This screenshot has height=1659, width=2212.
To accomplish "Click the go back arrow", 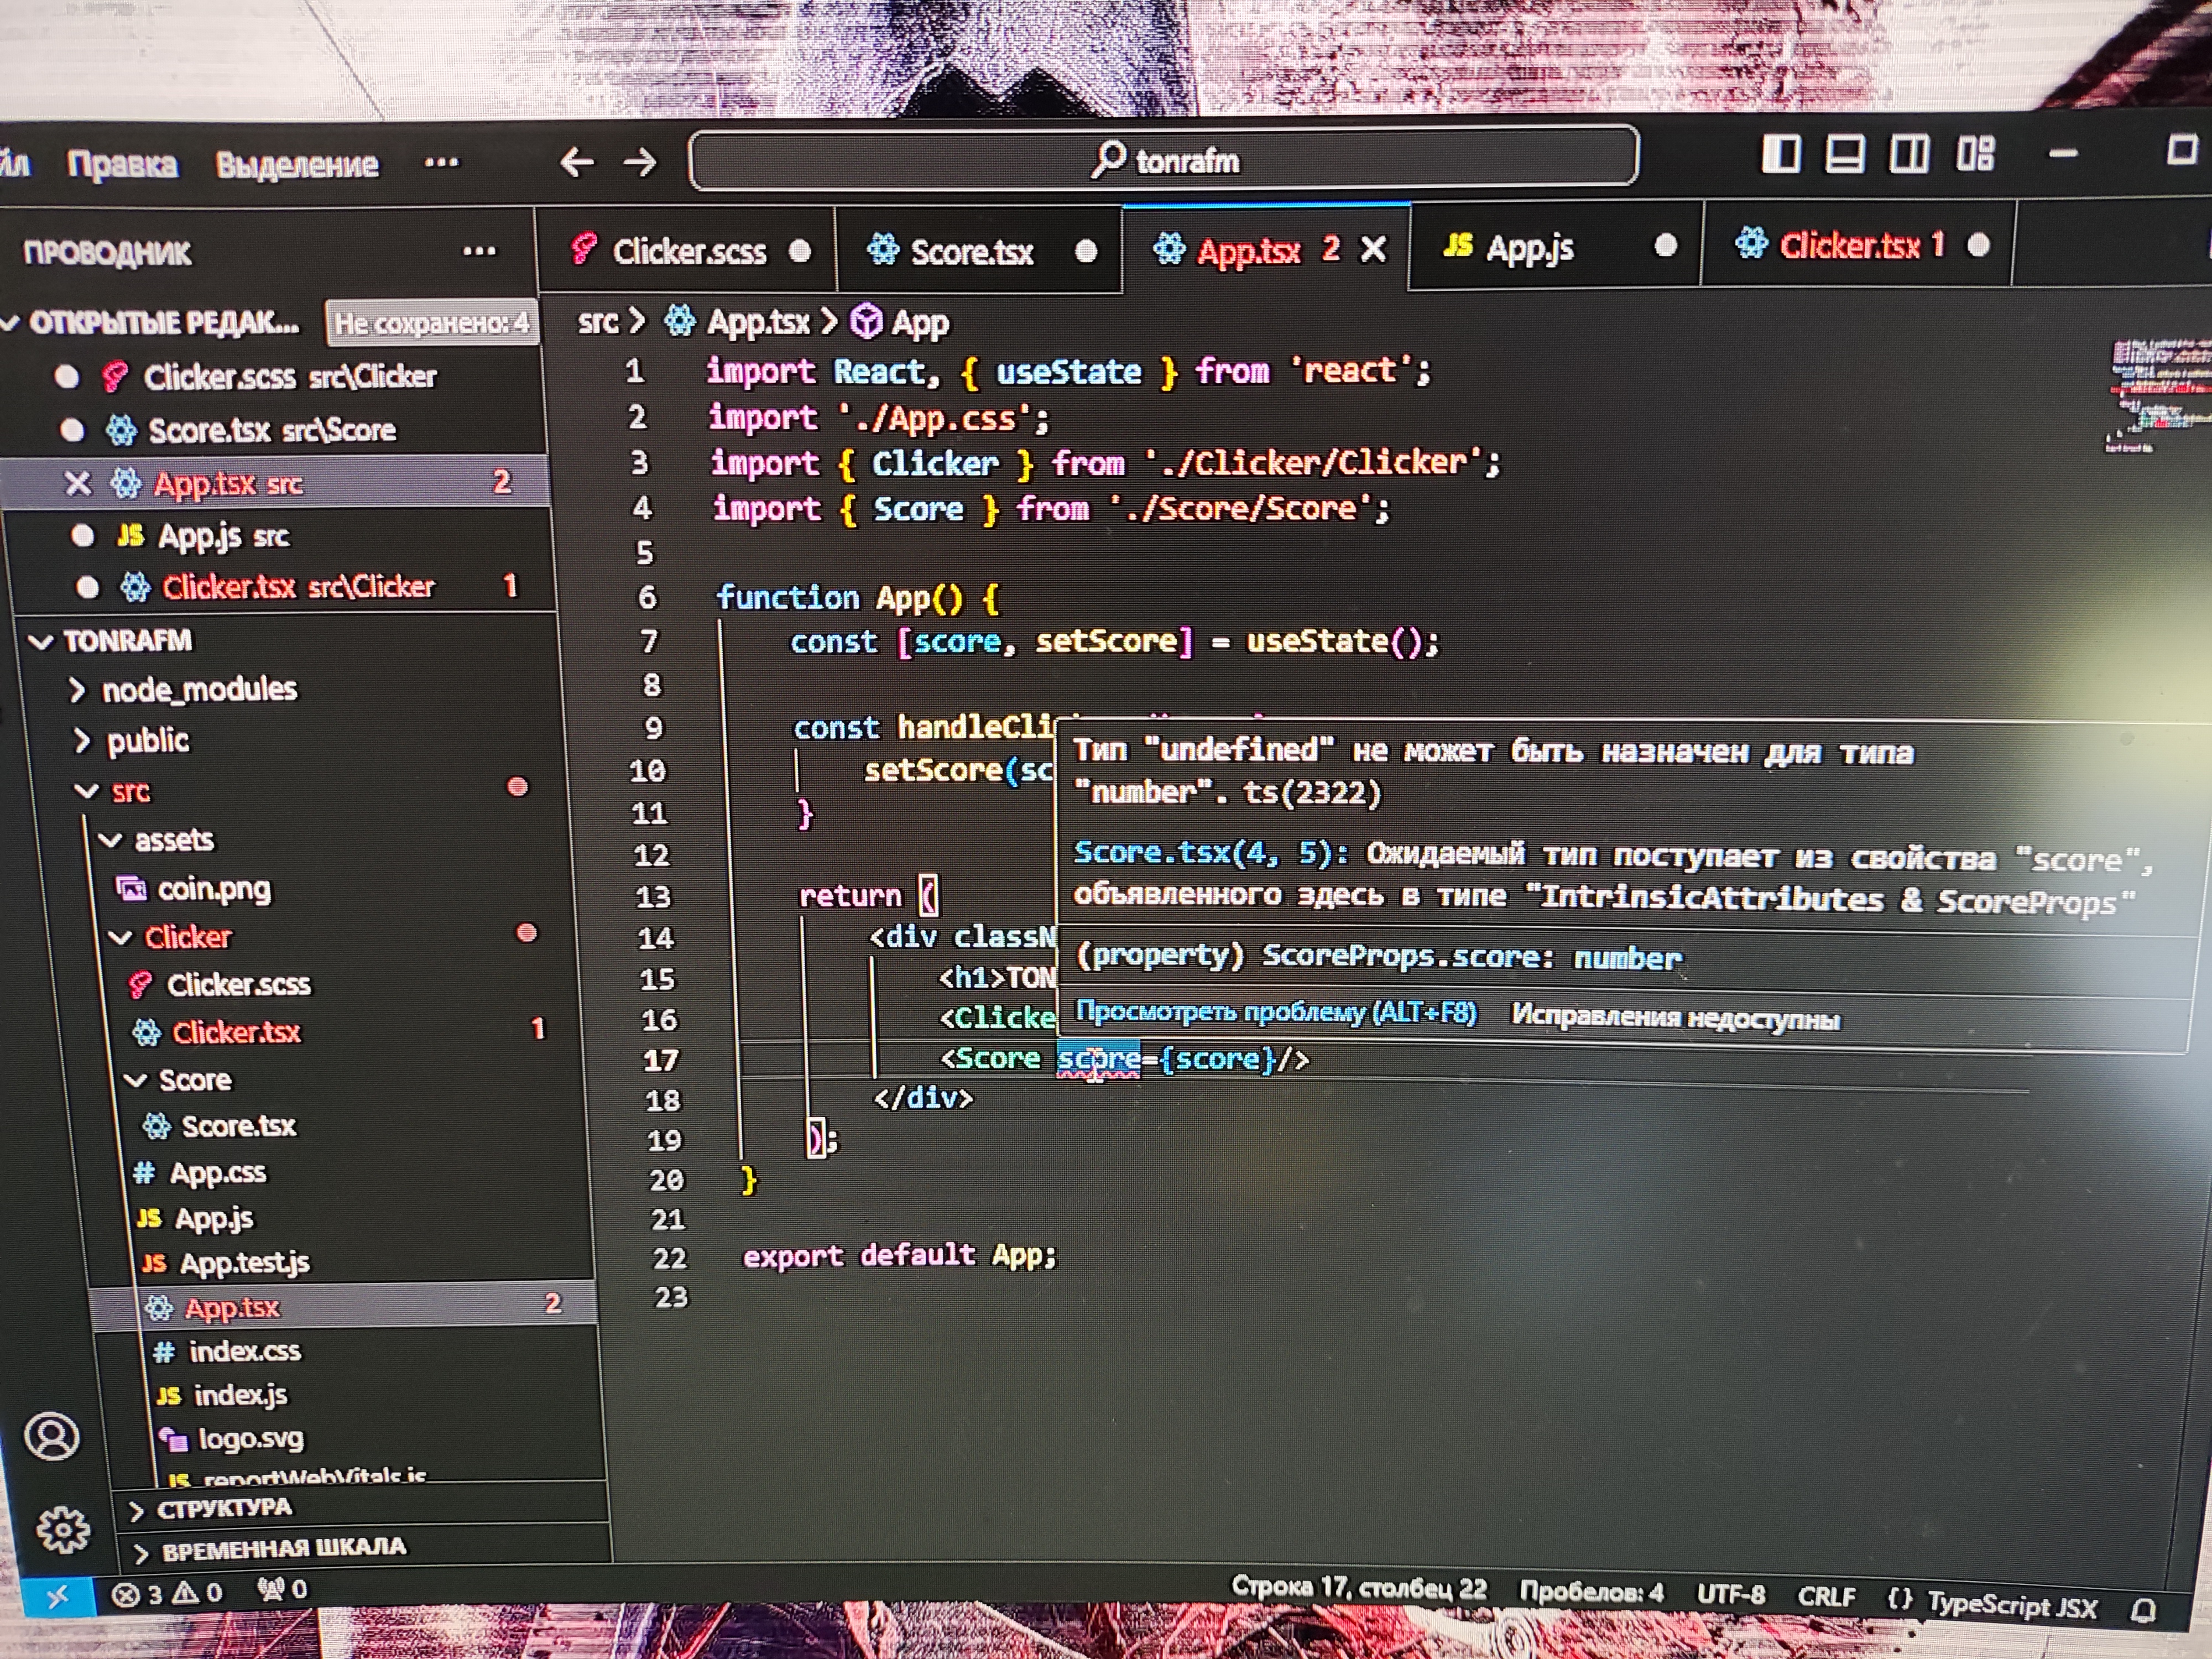I will coord(577,162).
